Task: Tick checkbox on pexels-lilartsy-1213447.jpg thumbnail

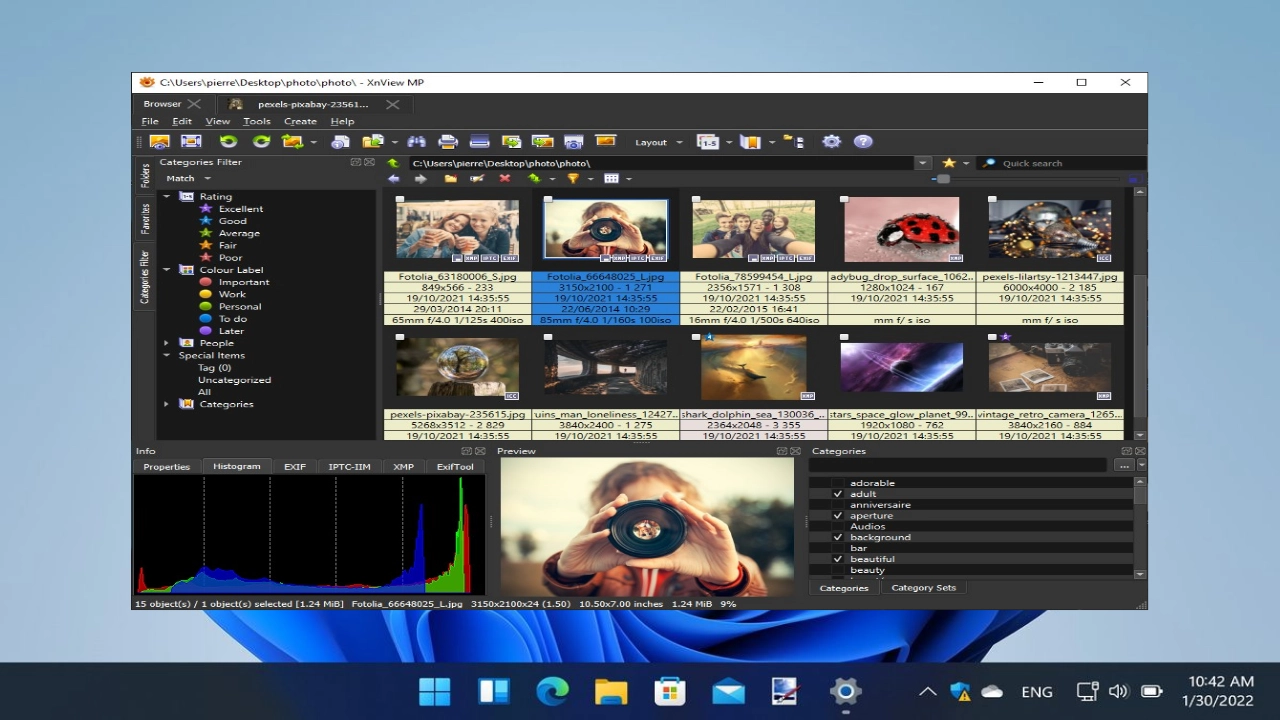Action: click(x=992, y=200)
